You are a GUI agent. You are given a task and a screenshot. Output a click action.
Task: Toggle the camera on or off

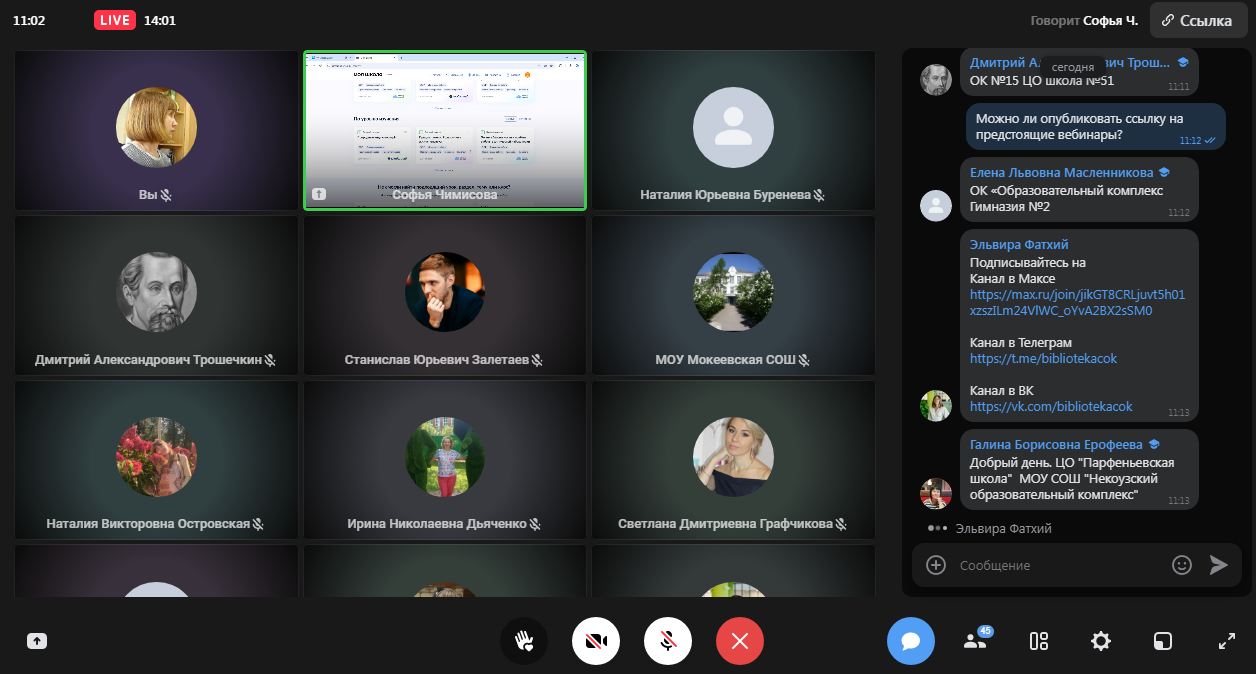(x=596, y=641)
